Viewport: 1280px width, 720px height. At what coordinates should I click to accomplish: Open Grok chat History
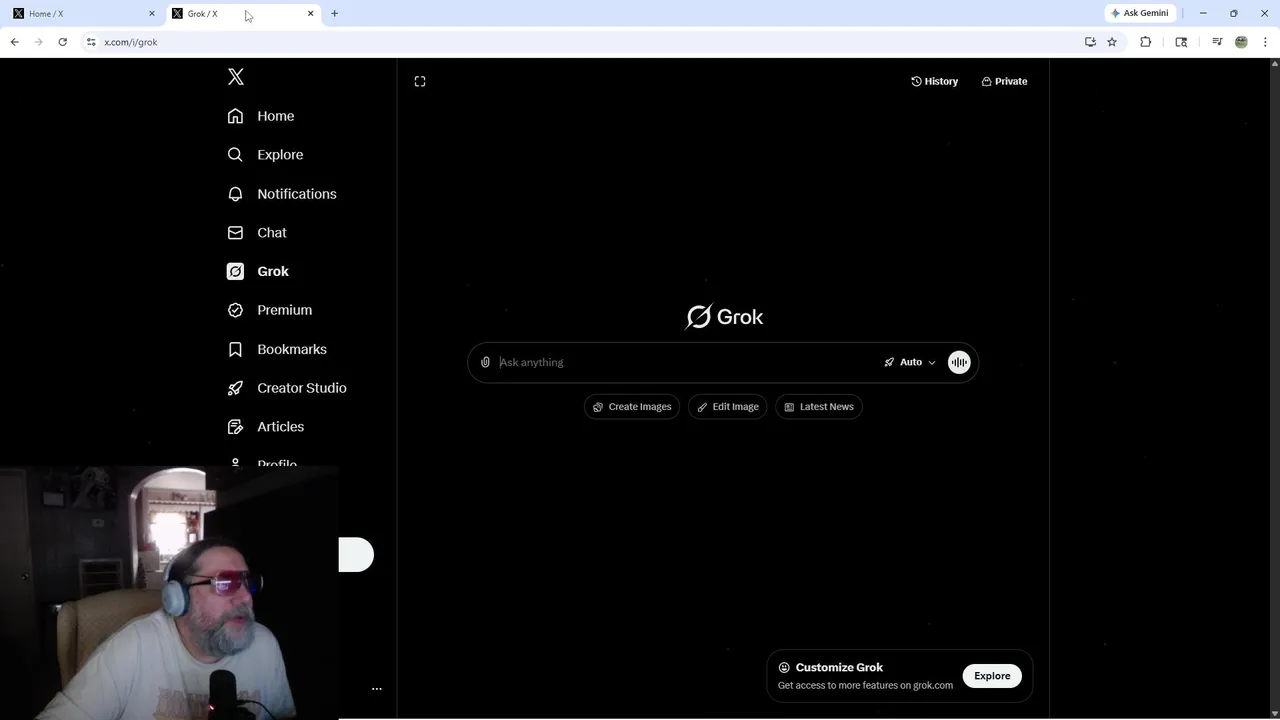934,81
